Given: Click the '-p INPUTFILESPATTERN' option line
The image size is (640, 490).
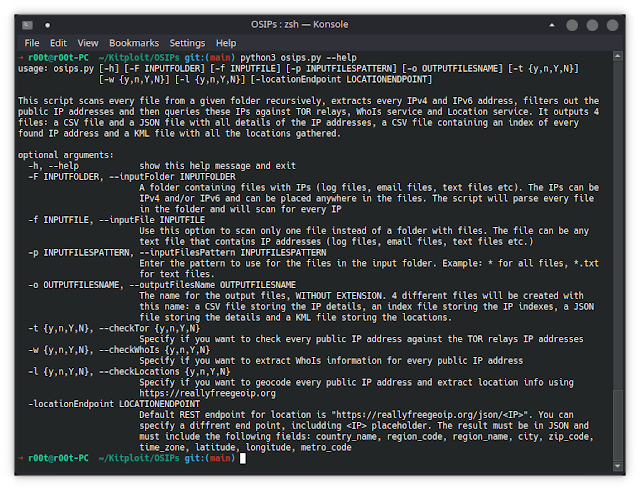Looking at the screenshot, I should [177, 253].
